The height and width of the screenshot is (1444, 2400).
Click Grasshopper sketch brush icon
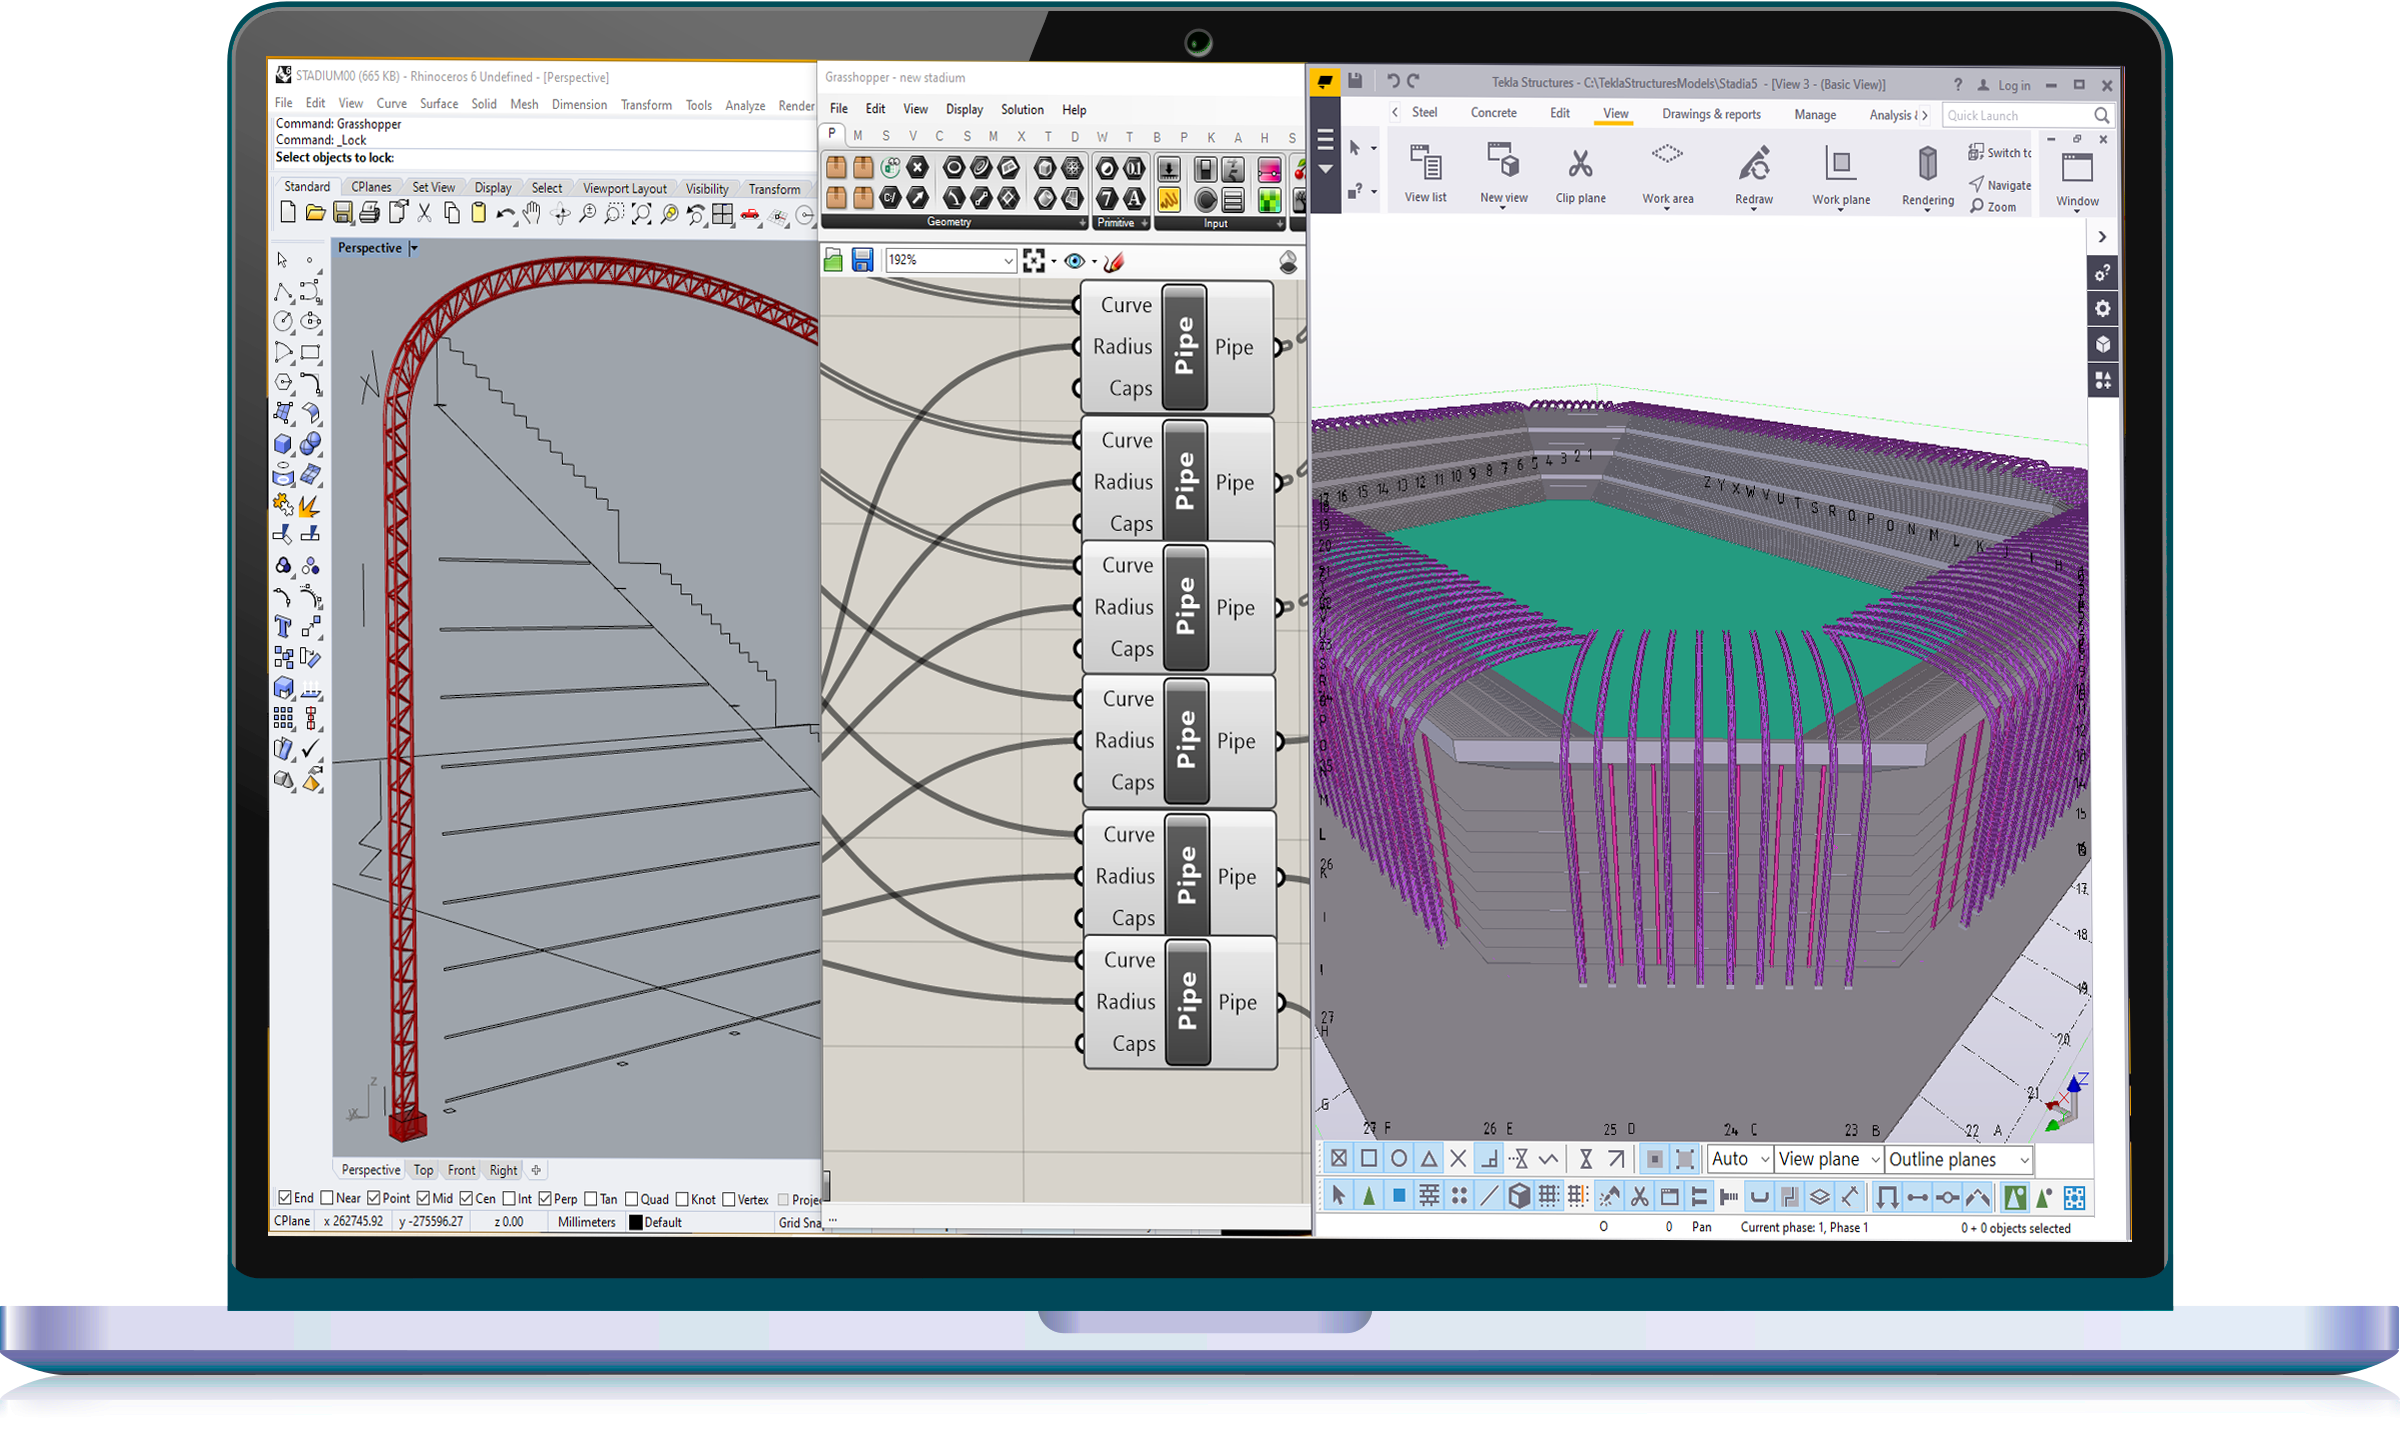[x=1114, y=261]
